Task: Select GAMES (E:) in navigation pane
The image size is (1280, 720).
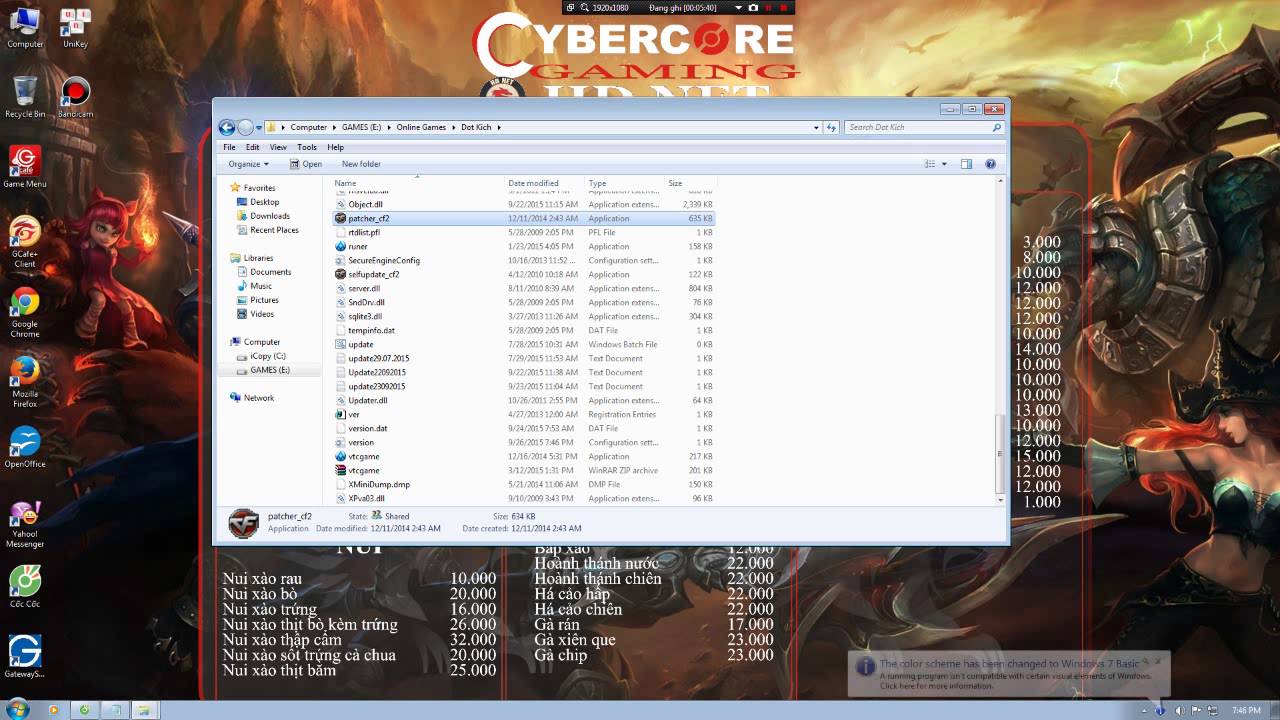Action: click(270, 370)
